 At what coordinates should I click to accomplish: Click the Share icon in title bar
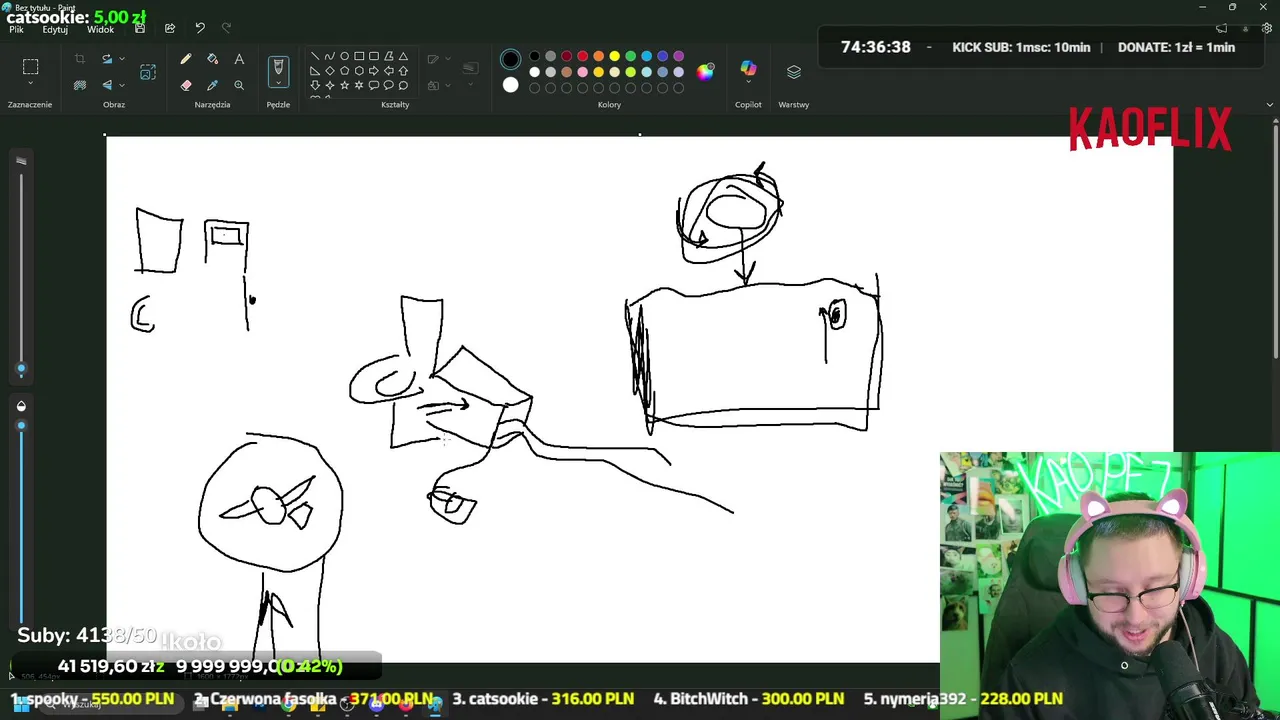170,28
